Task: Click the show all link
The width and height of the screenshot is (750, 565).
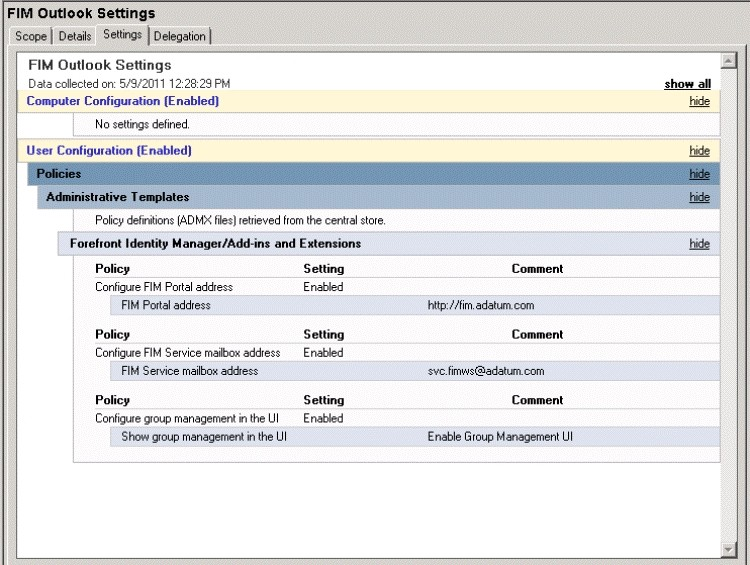Action: 687,84
